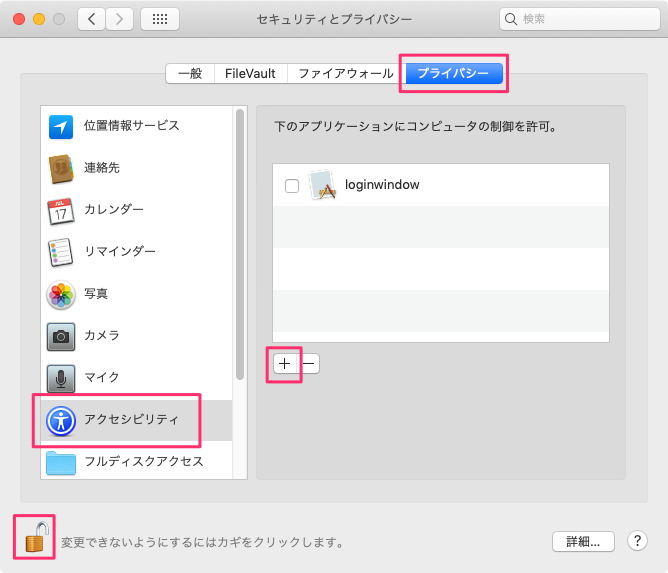Click the Location Services arrow icon
The height and width of the screenshot is (573, 668).
pyautogui.click(x=60, y=127)
